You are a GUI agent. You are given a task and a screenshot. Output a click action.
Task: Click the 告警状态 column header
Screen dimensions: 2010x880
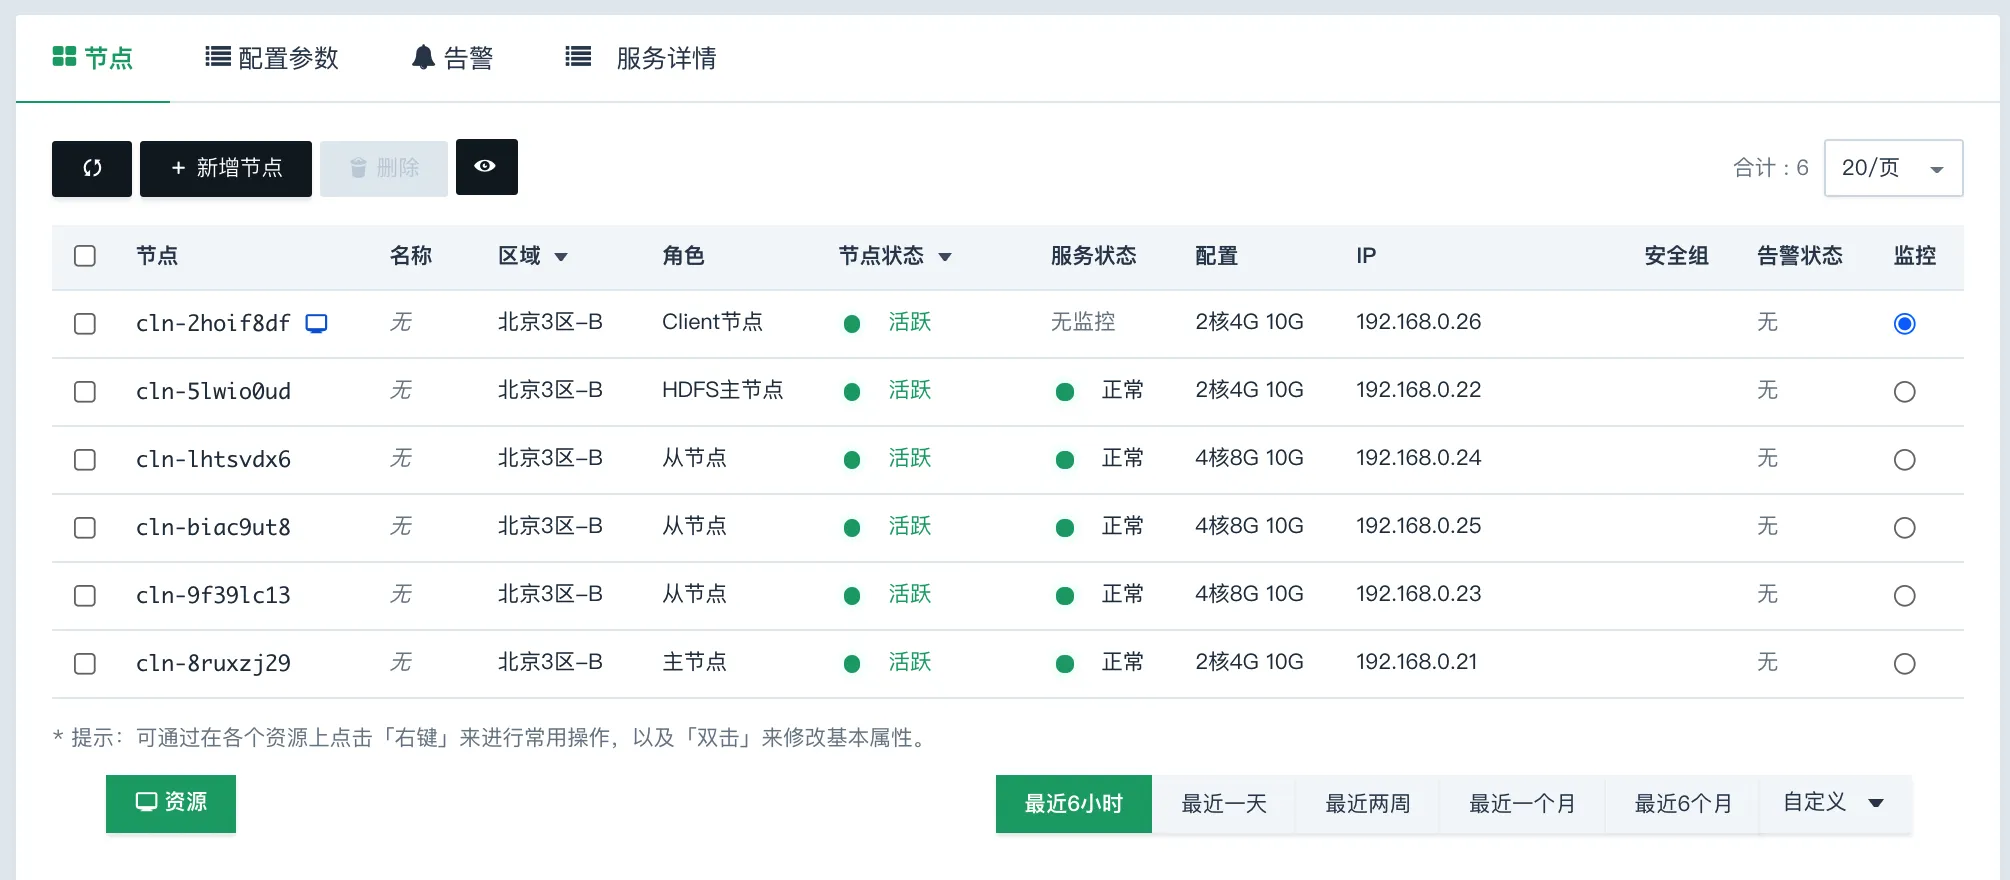pos(1800,256)
